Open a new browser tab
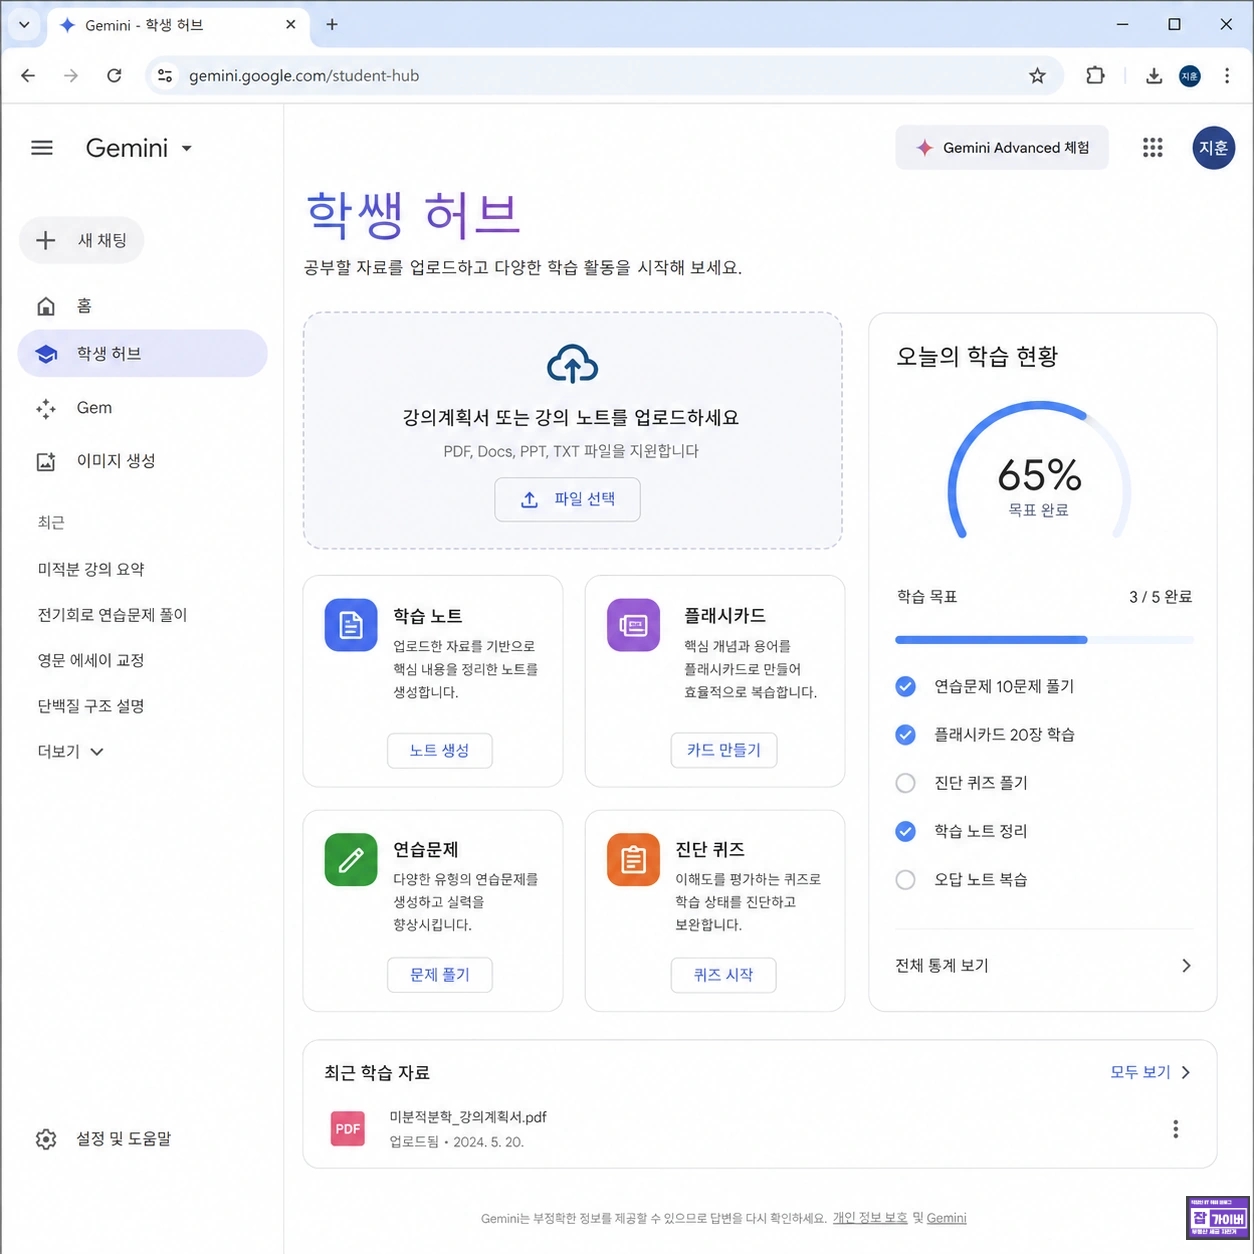1254x1254 pixels. coord(332,25)
